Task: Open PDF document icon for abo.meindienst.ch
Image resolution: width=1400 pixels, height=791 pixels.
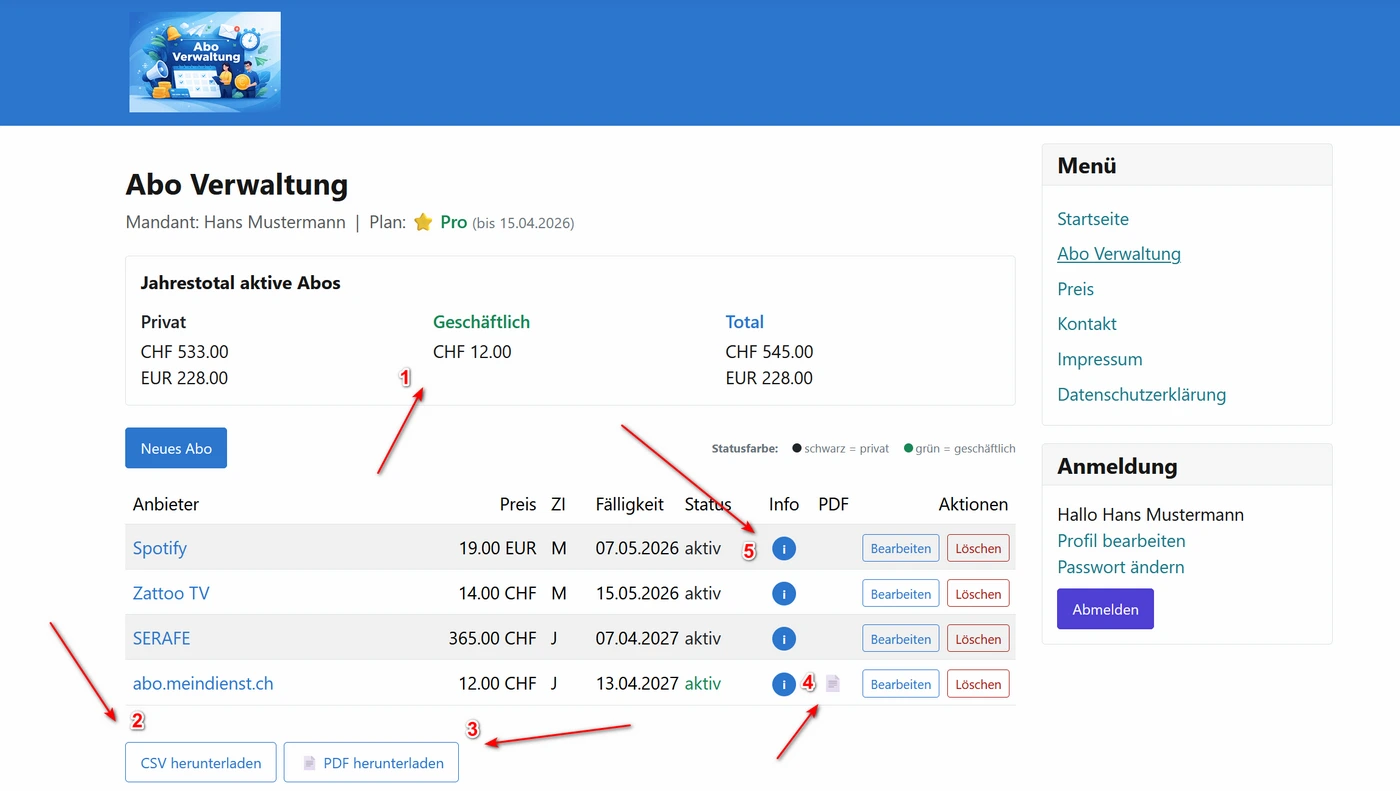Action: click(833, 684)
